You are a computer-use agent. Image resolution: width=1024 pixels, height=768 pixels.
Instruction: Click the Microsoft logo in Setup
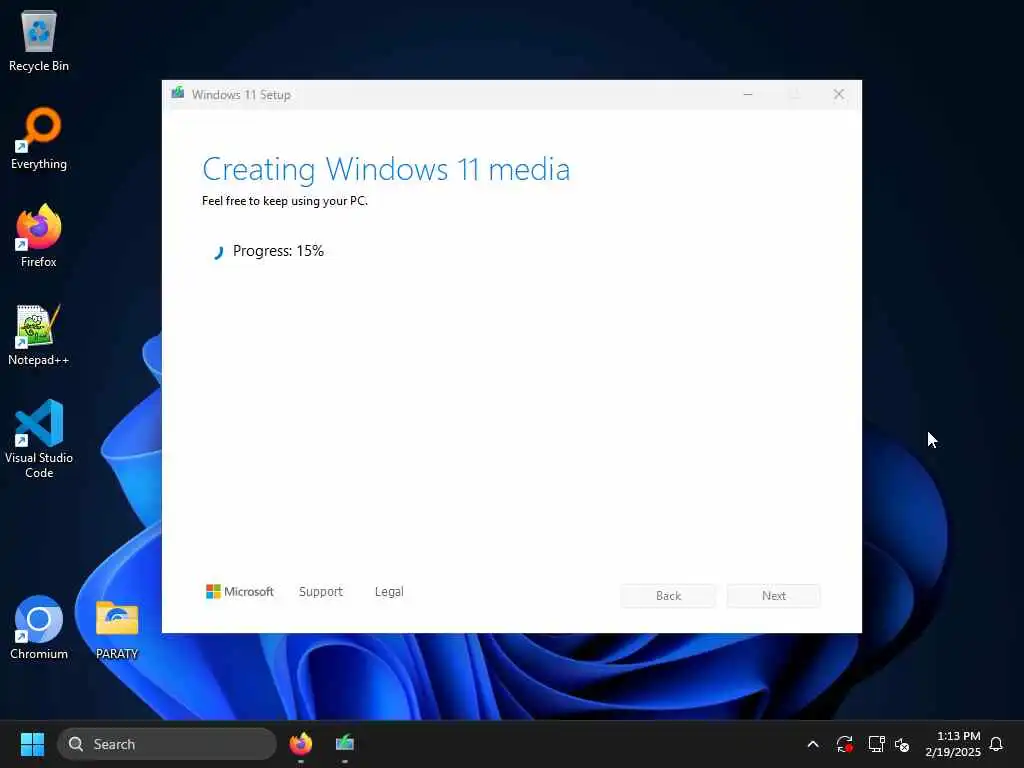point(240,592)
